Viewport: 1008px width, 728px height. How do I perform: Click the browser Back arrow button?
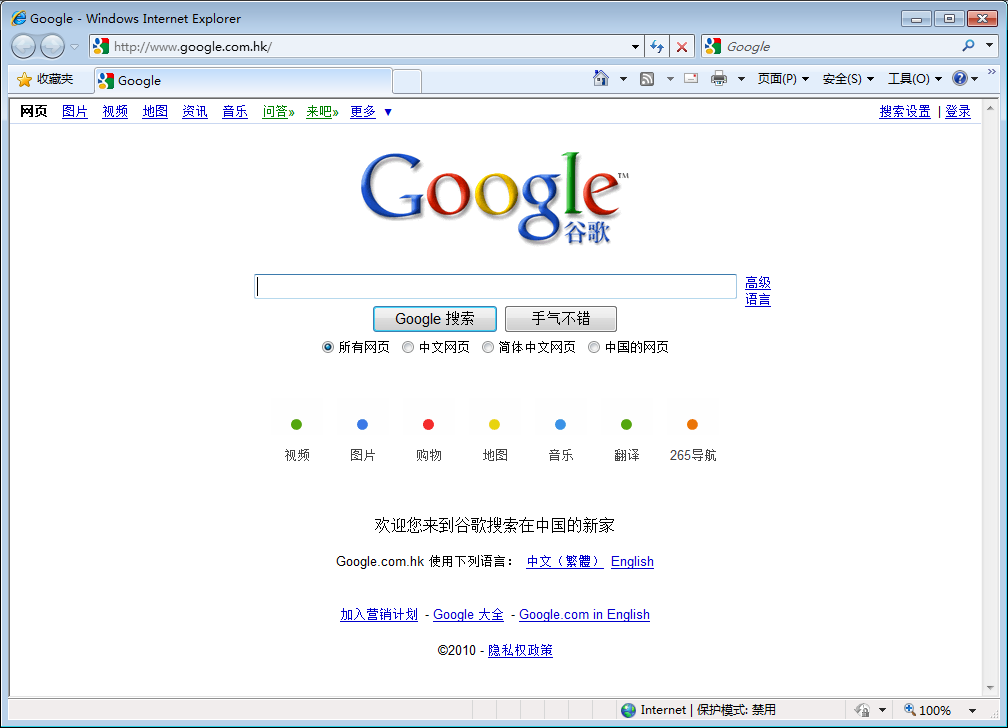click(x=23, y=46)
